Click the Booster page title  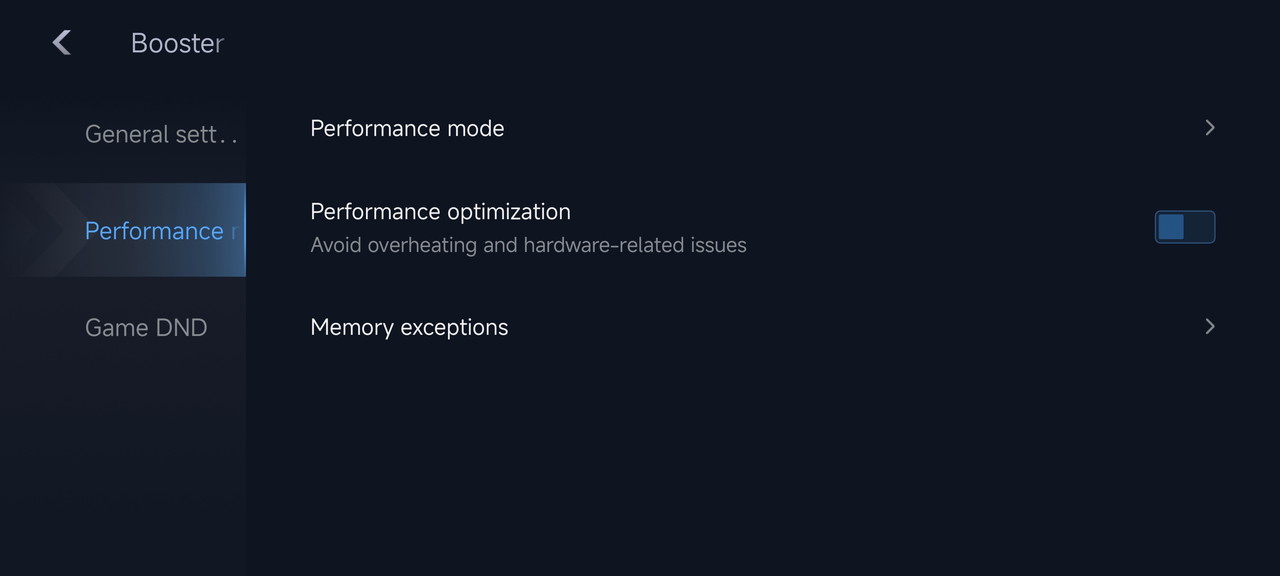pos(177,43)
